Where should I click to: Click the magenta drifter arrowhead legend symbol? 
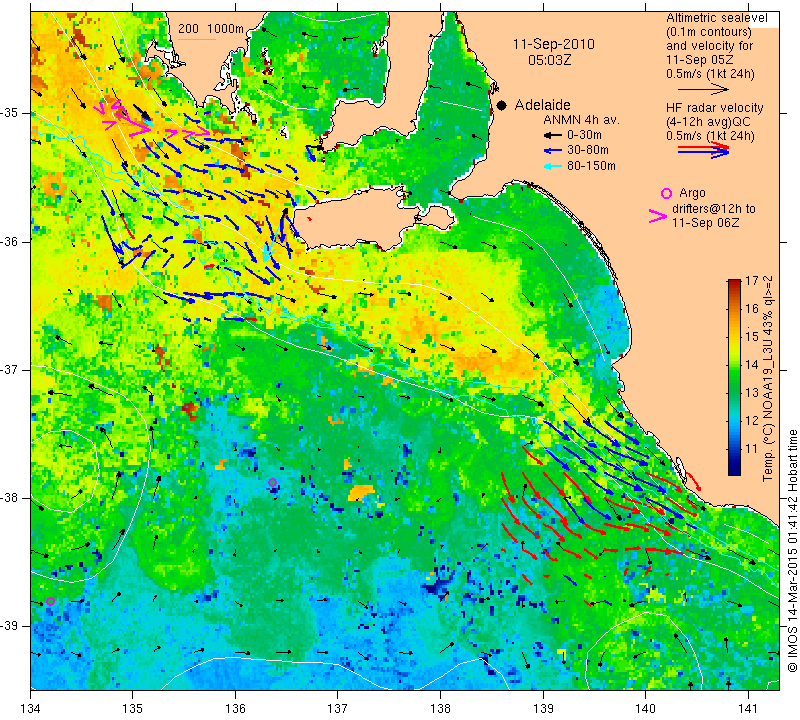coord(658,216)
